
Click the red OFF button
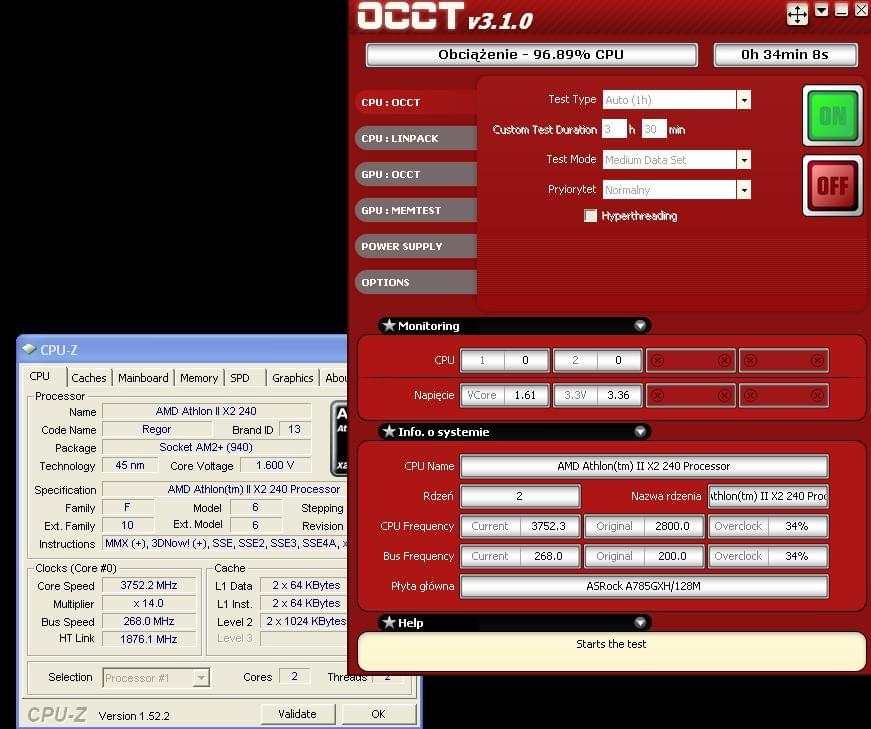click(x=833, y=186)
